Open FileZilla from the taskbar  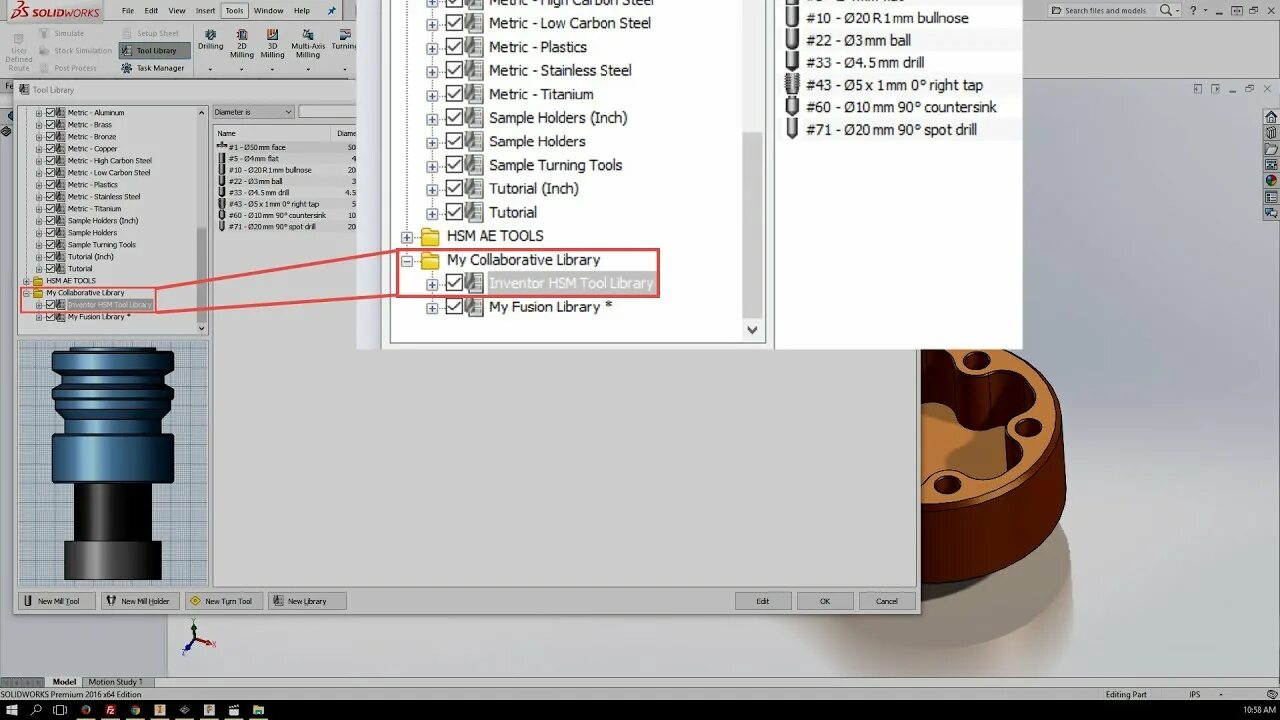(111, 710)
